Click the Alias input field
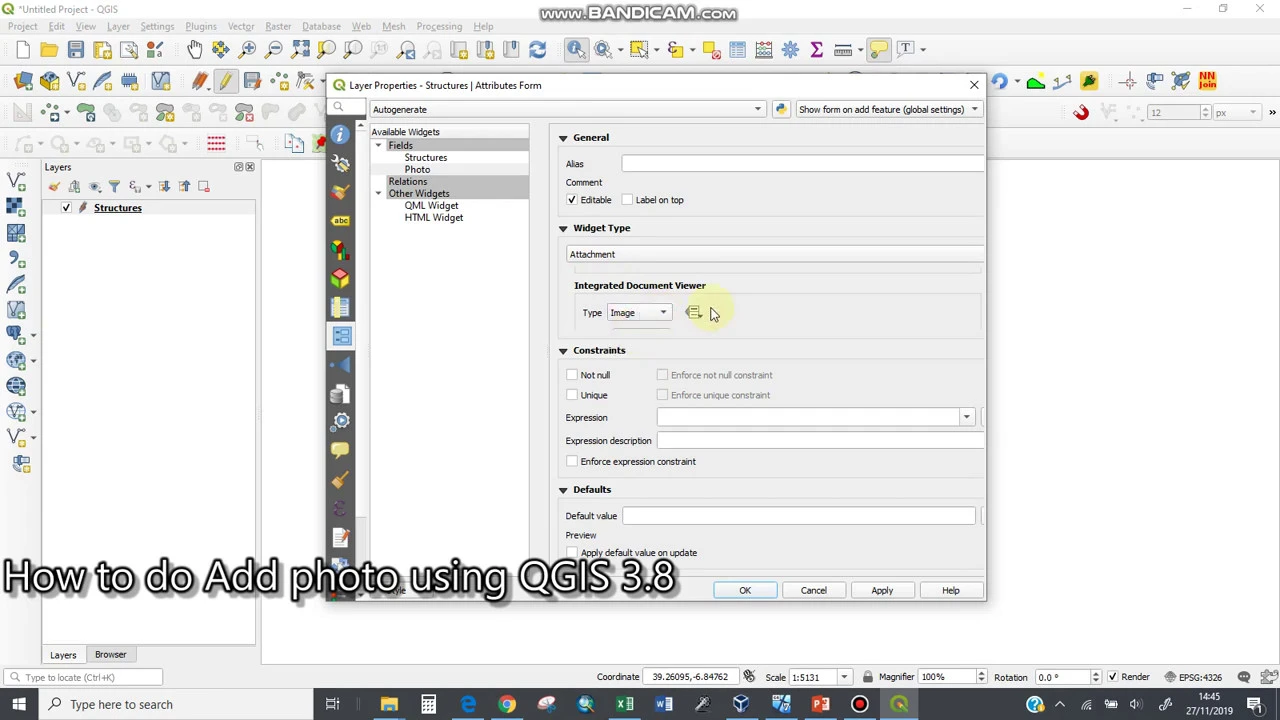The image size is (1280, 720). (803, 164)
